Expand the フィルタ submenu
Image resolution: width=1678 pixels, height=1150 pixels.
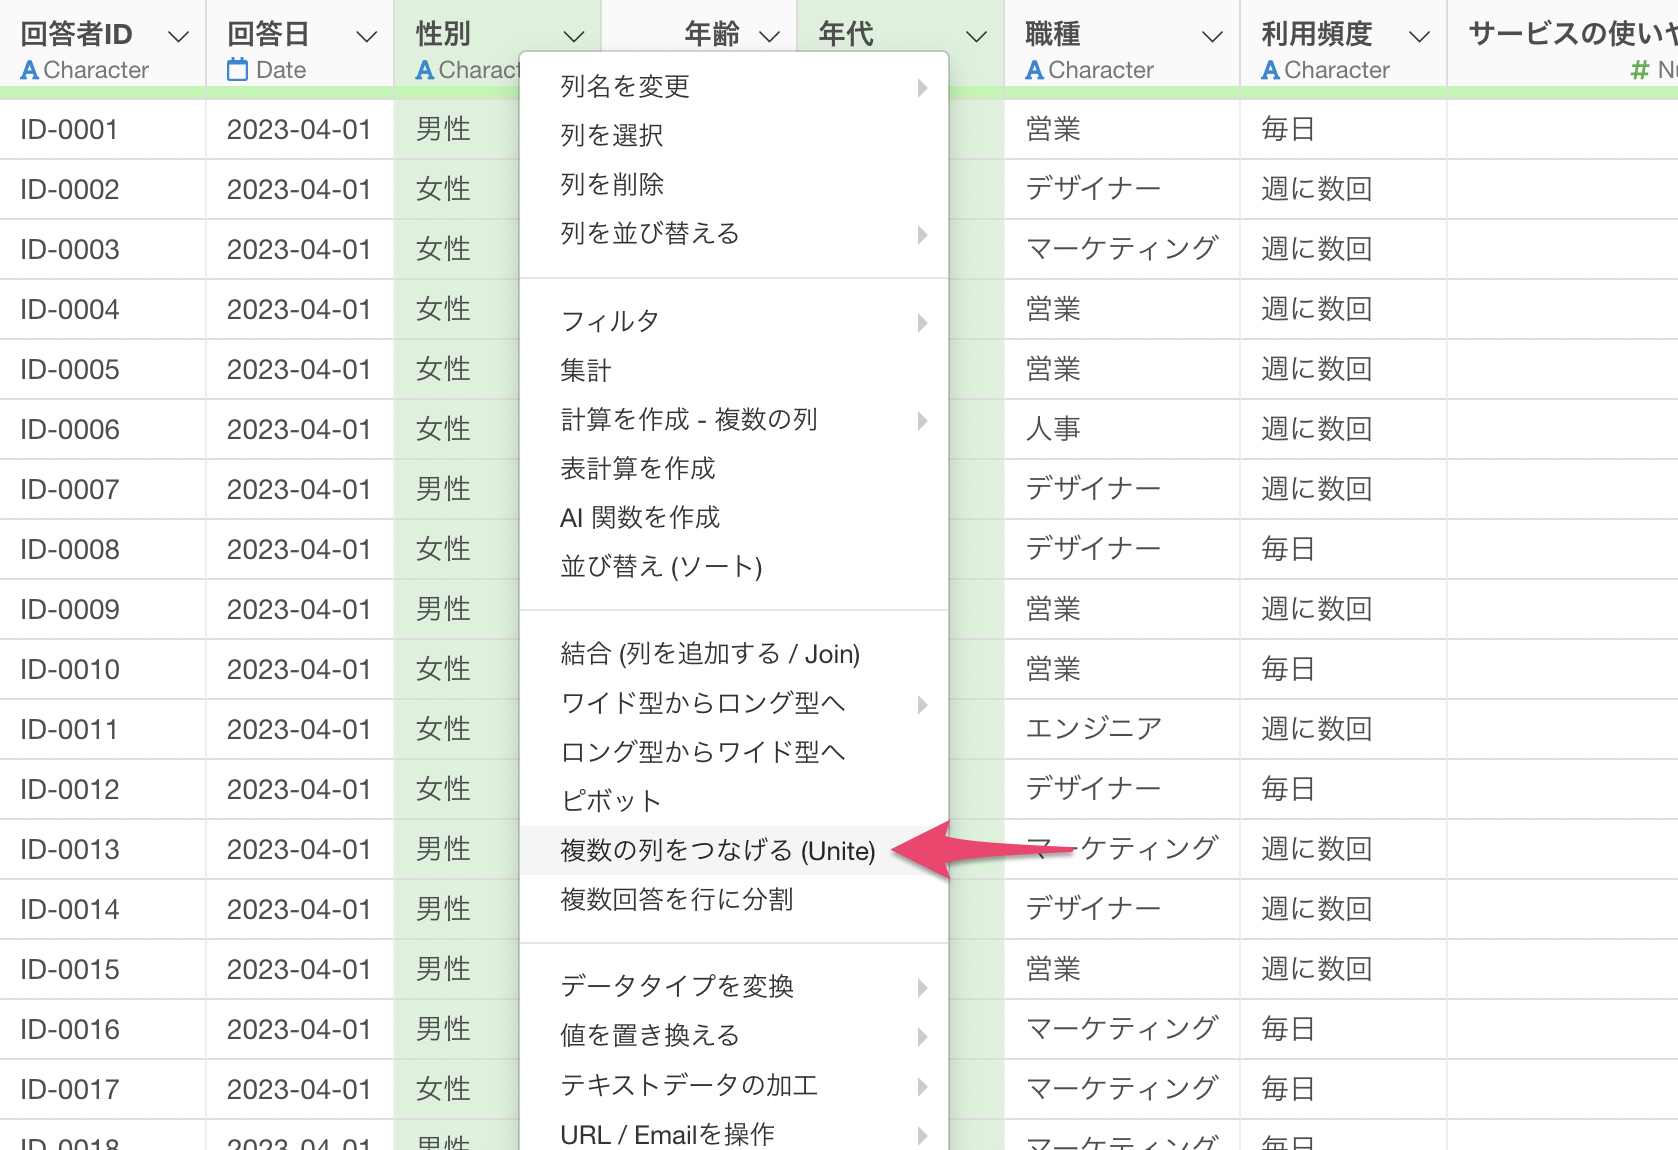(x=734, y=322)
